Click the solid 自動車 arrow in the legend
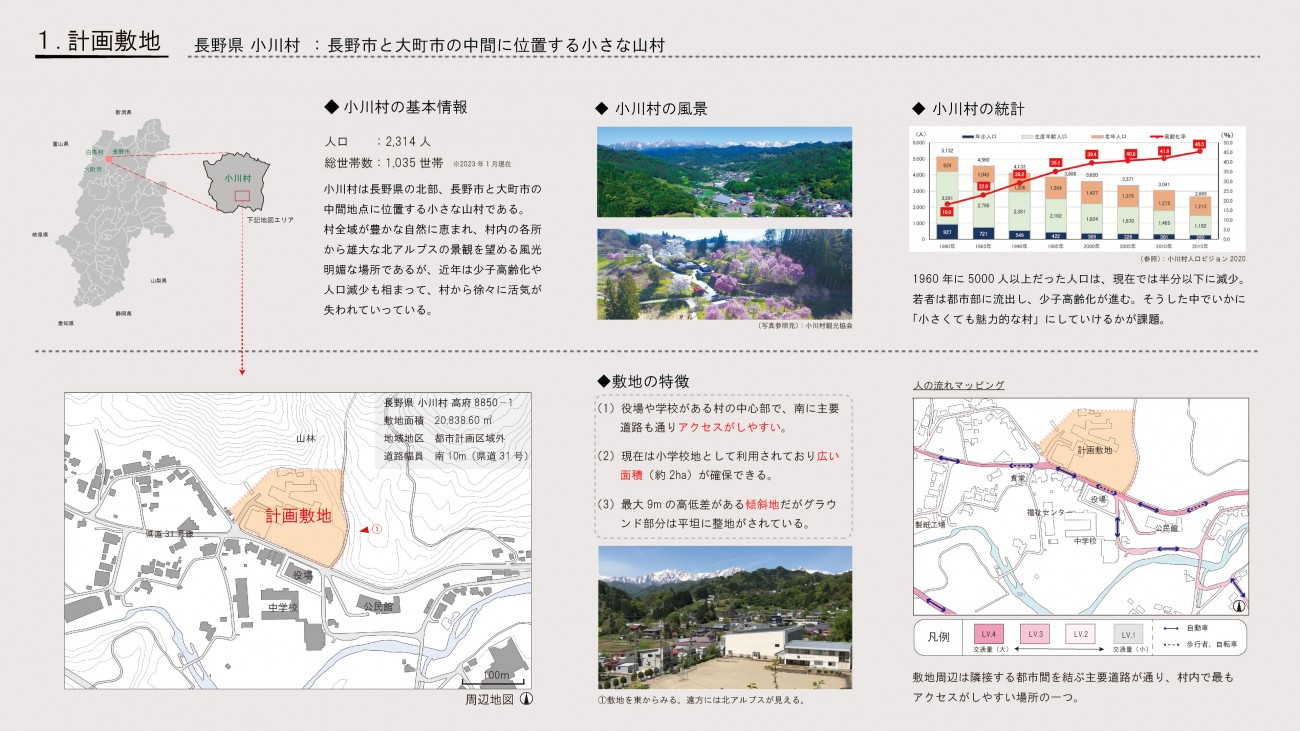 (1166, 629)
